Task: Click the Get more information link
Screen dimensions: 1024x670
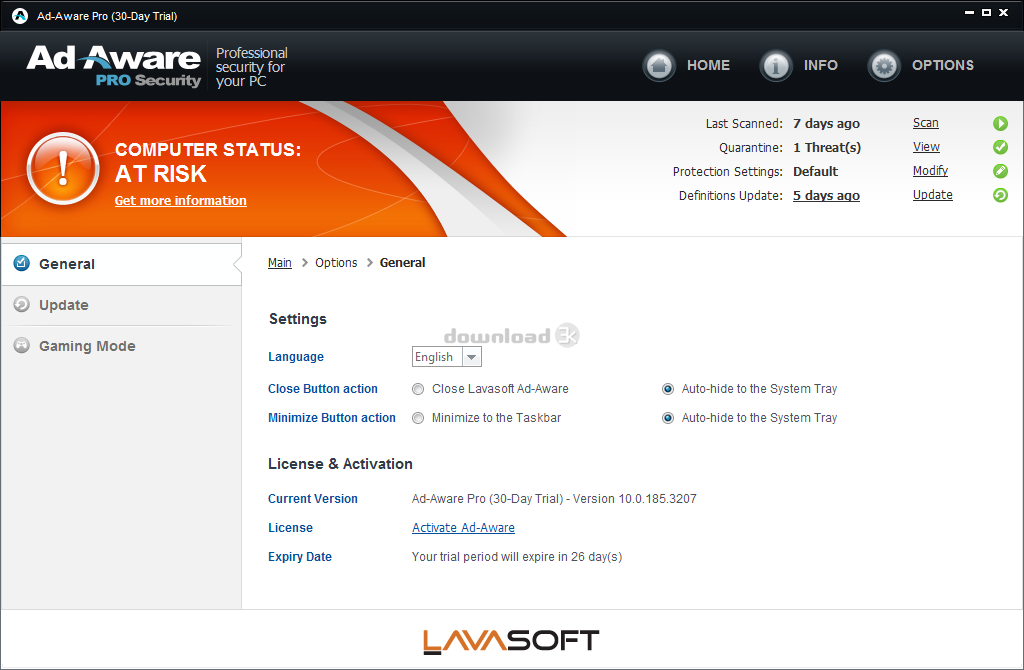Action: point(181,200)
